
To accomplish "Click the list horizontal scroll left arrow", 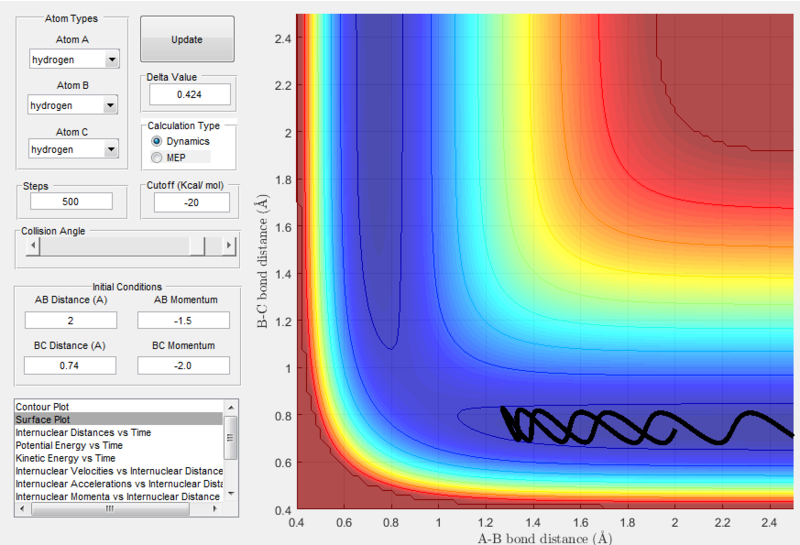I will click(x=22, y=509).
